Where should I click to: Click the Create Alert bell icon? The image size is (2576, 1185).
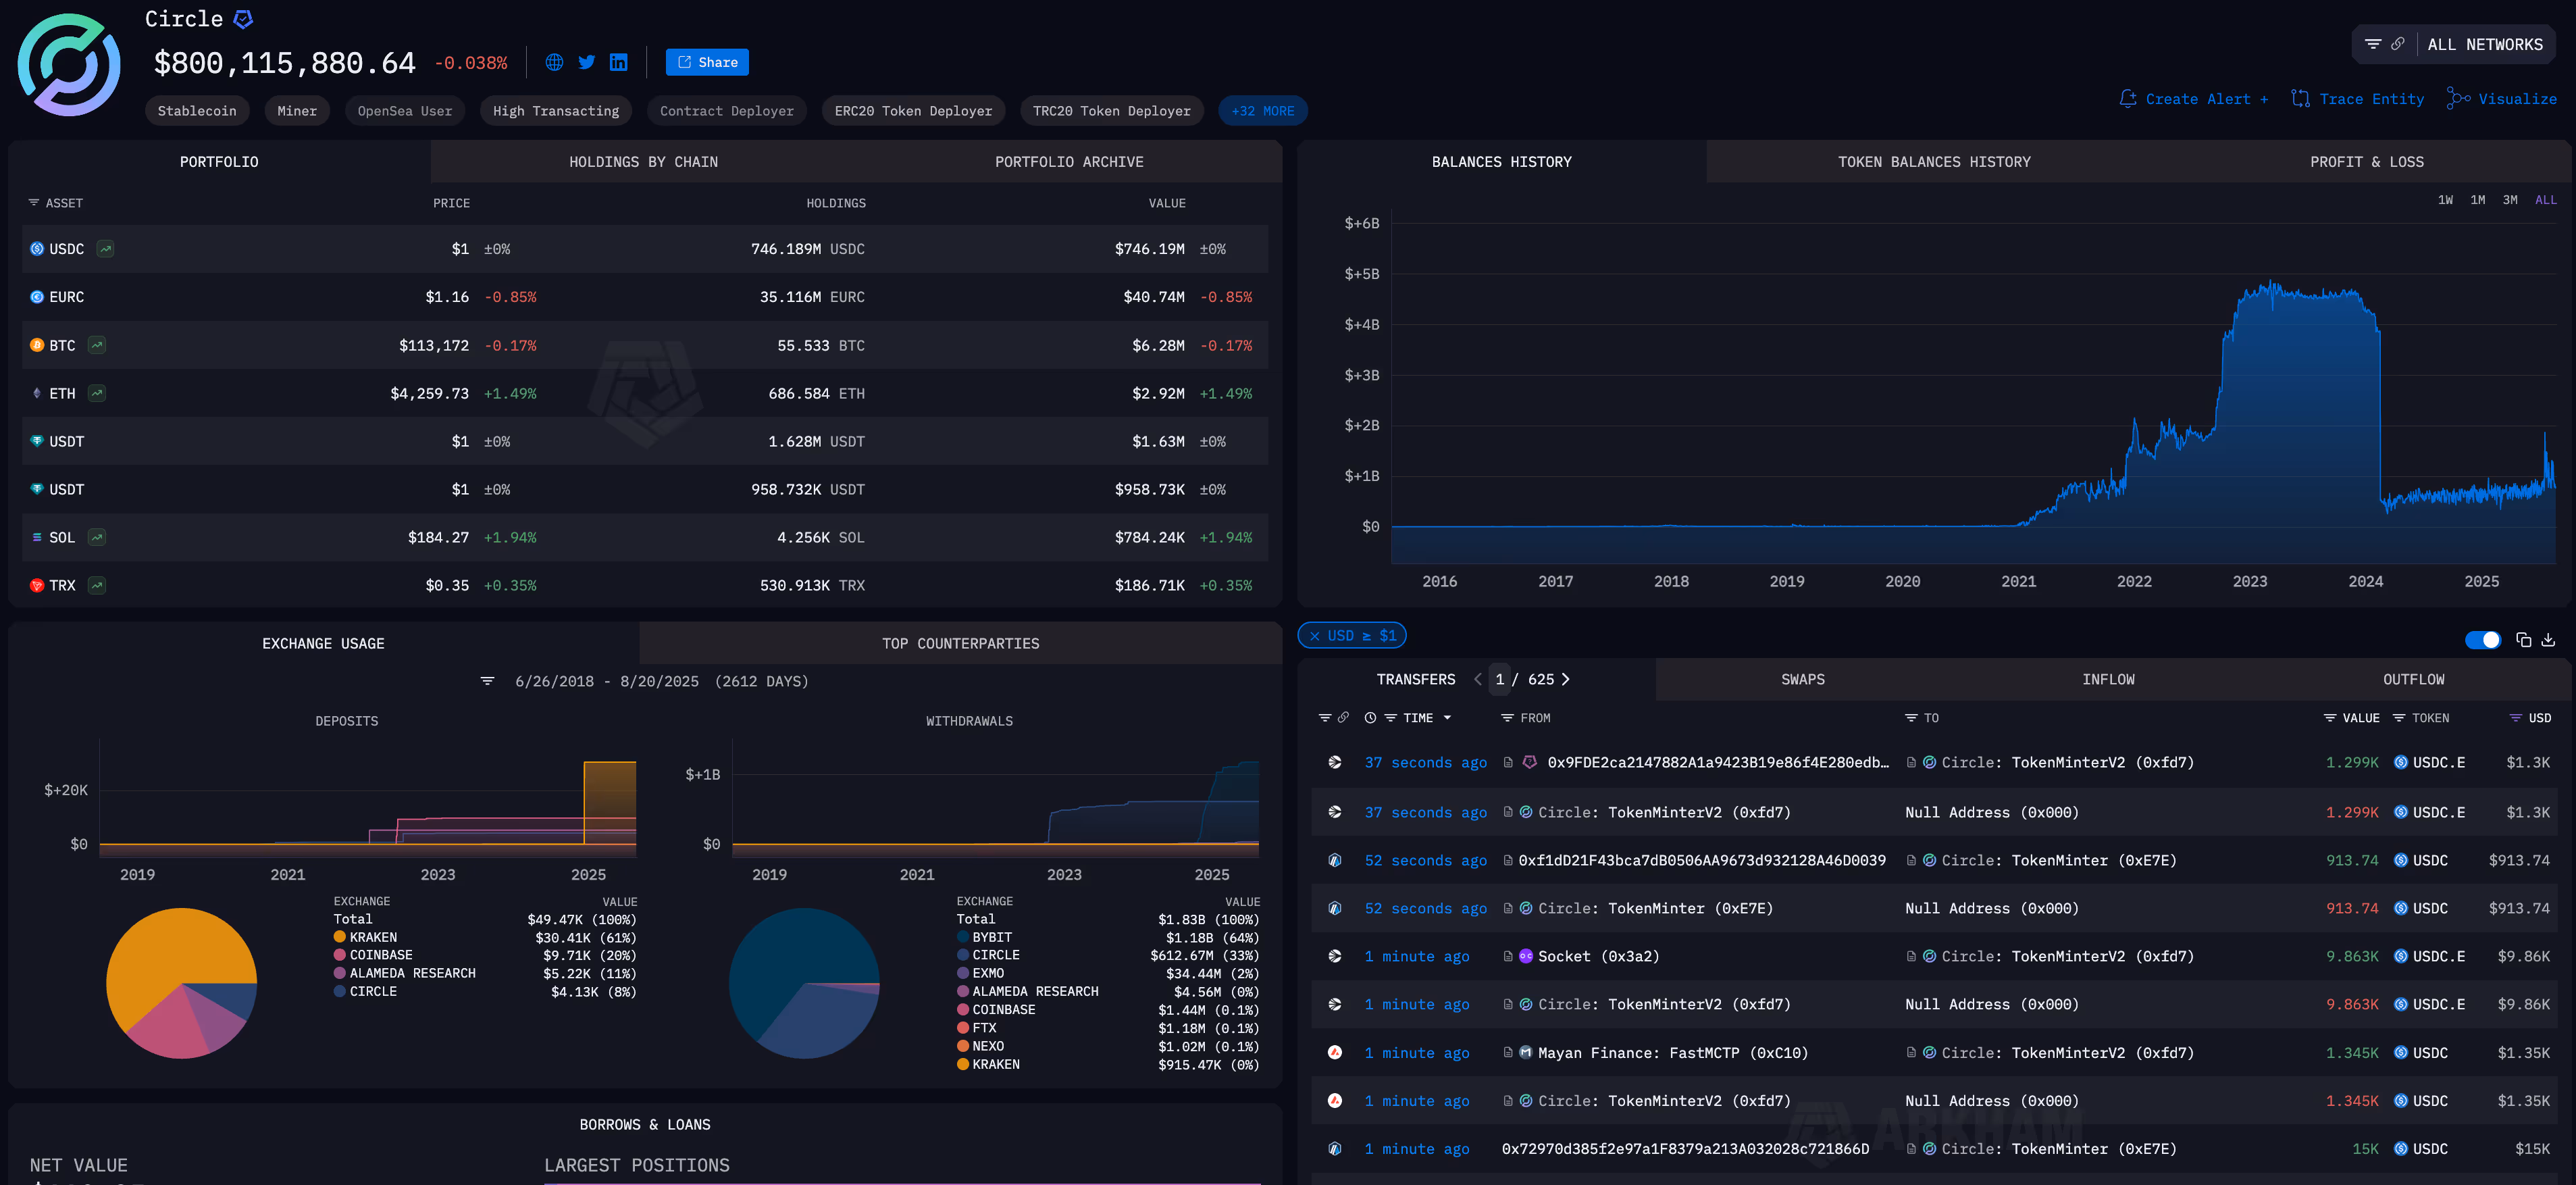click(2128, 98)
